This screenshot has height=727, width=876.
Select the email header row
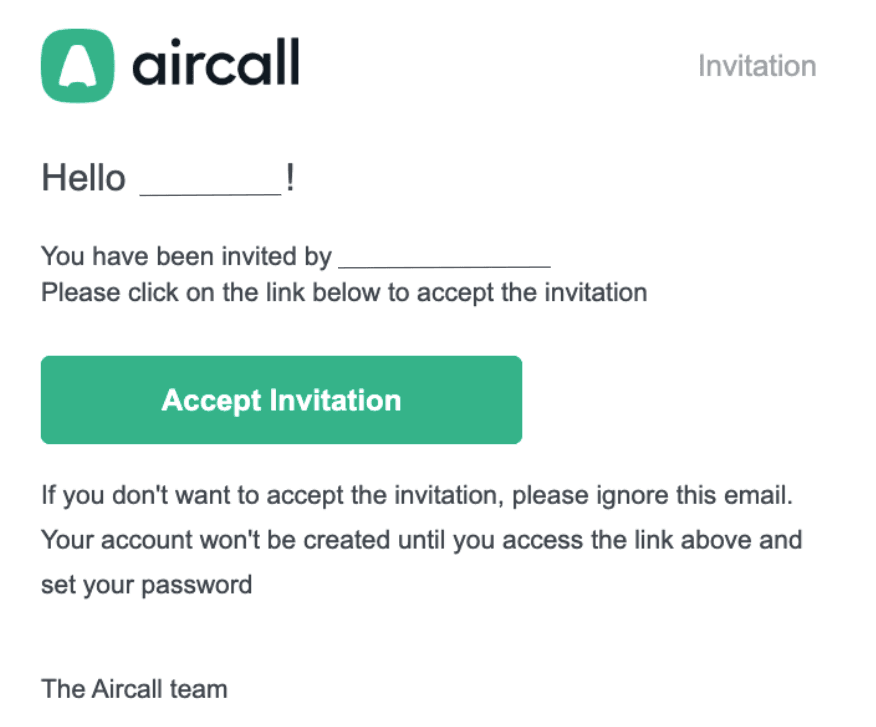[438, 65]
